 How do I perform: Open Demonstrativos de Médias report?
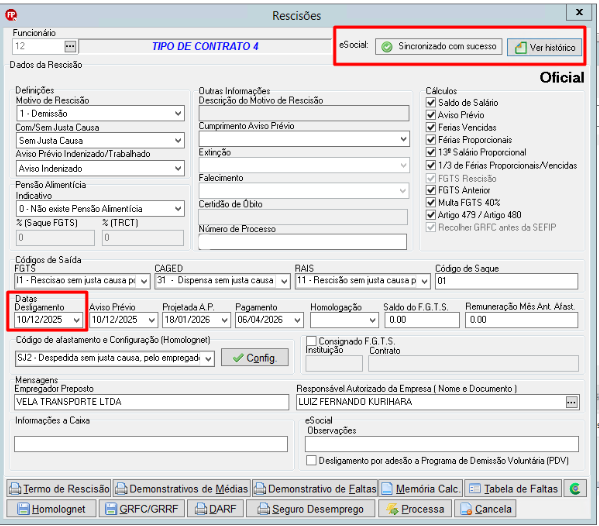coord(182,488)
